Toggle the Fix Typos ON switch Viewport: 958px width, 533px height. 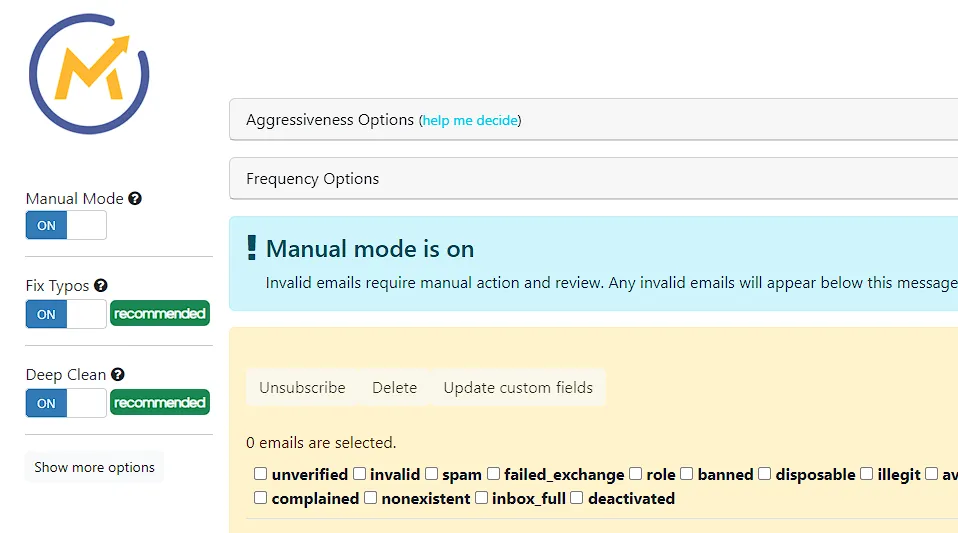click(x=66, y=314)
